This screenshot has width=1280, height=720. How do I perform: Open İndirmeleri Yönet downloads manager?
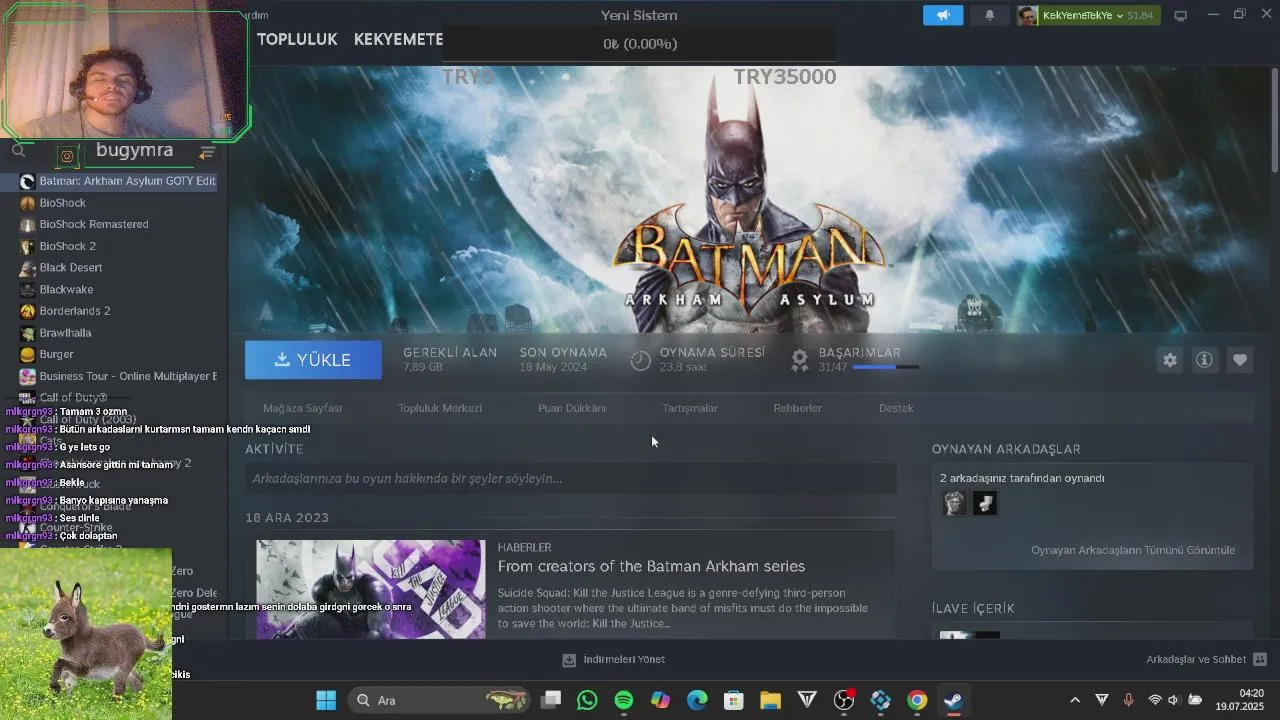coord(613,660)
